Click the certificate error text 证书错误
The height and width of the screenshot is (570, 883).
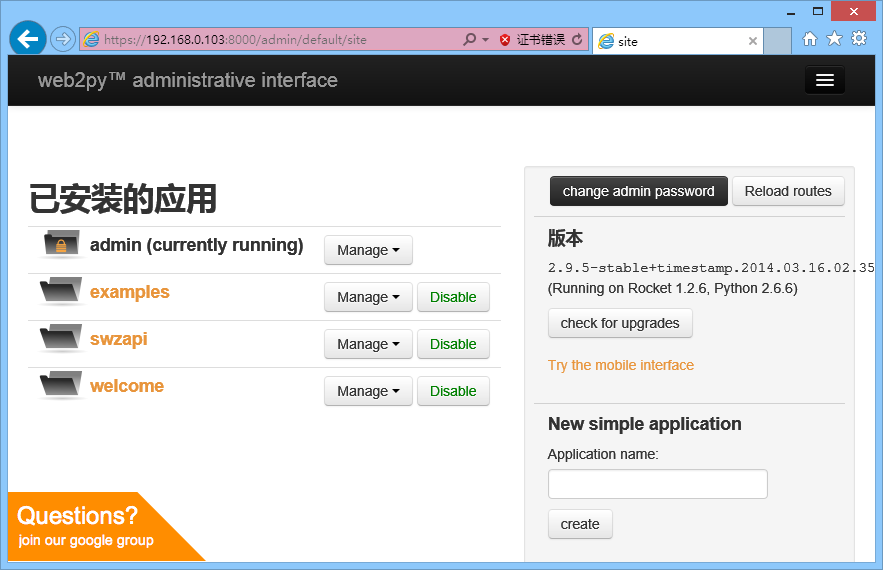541,39
